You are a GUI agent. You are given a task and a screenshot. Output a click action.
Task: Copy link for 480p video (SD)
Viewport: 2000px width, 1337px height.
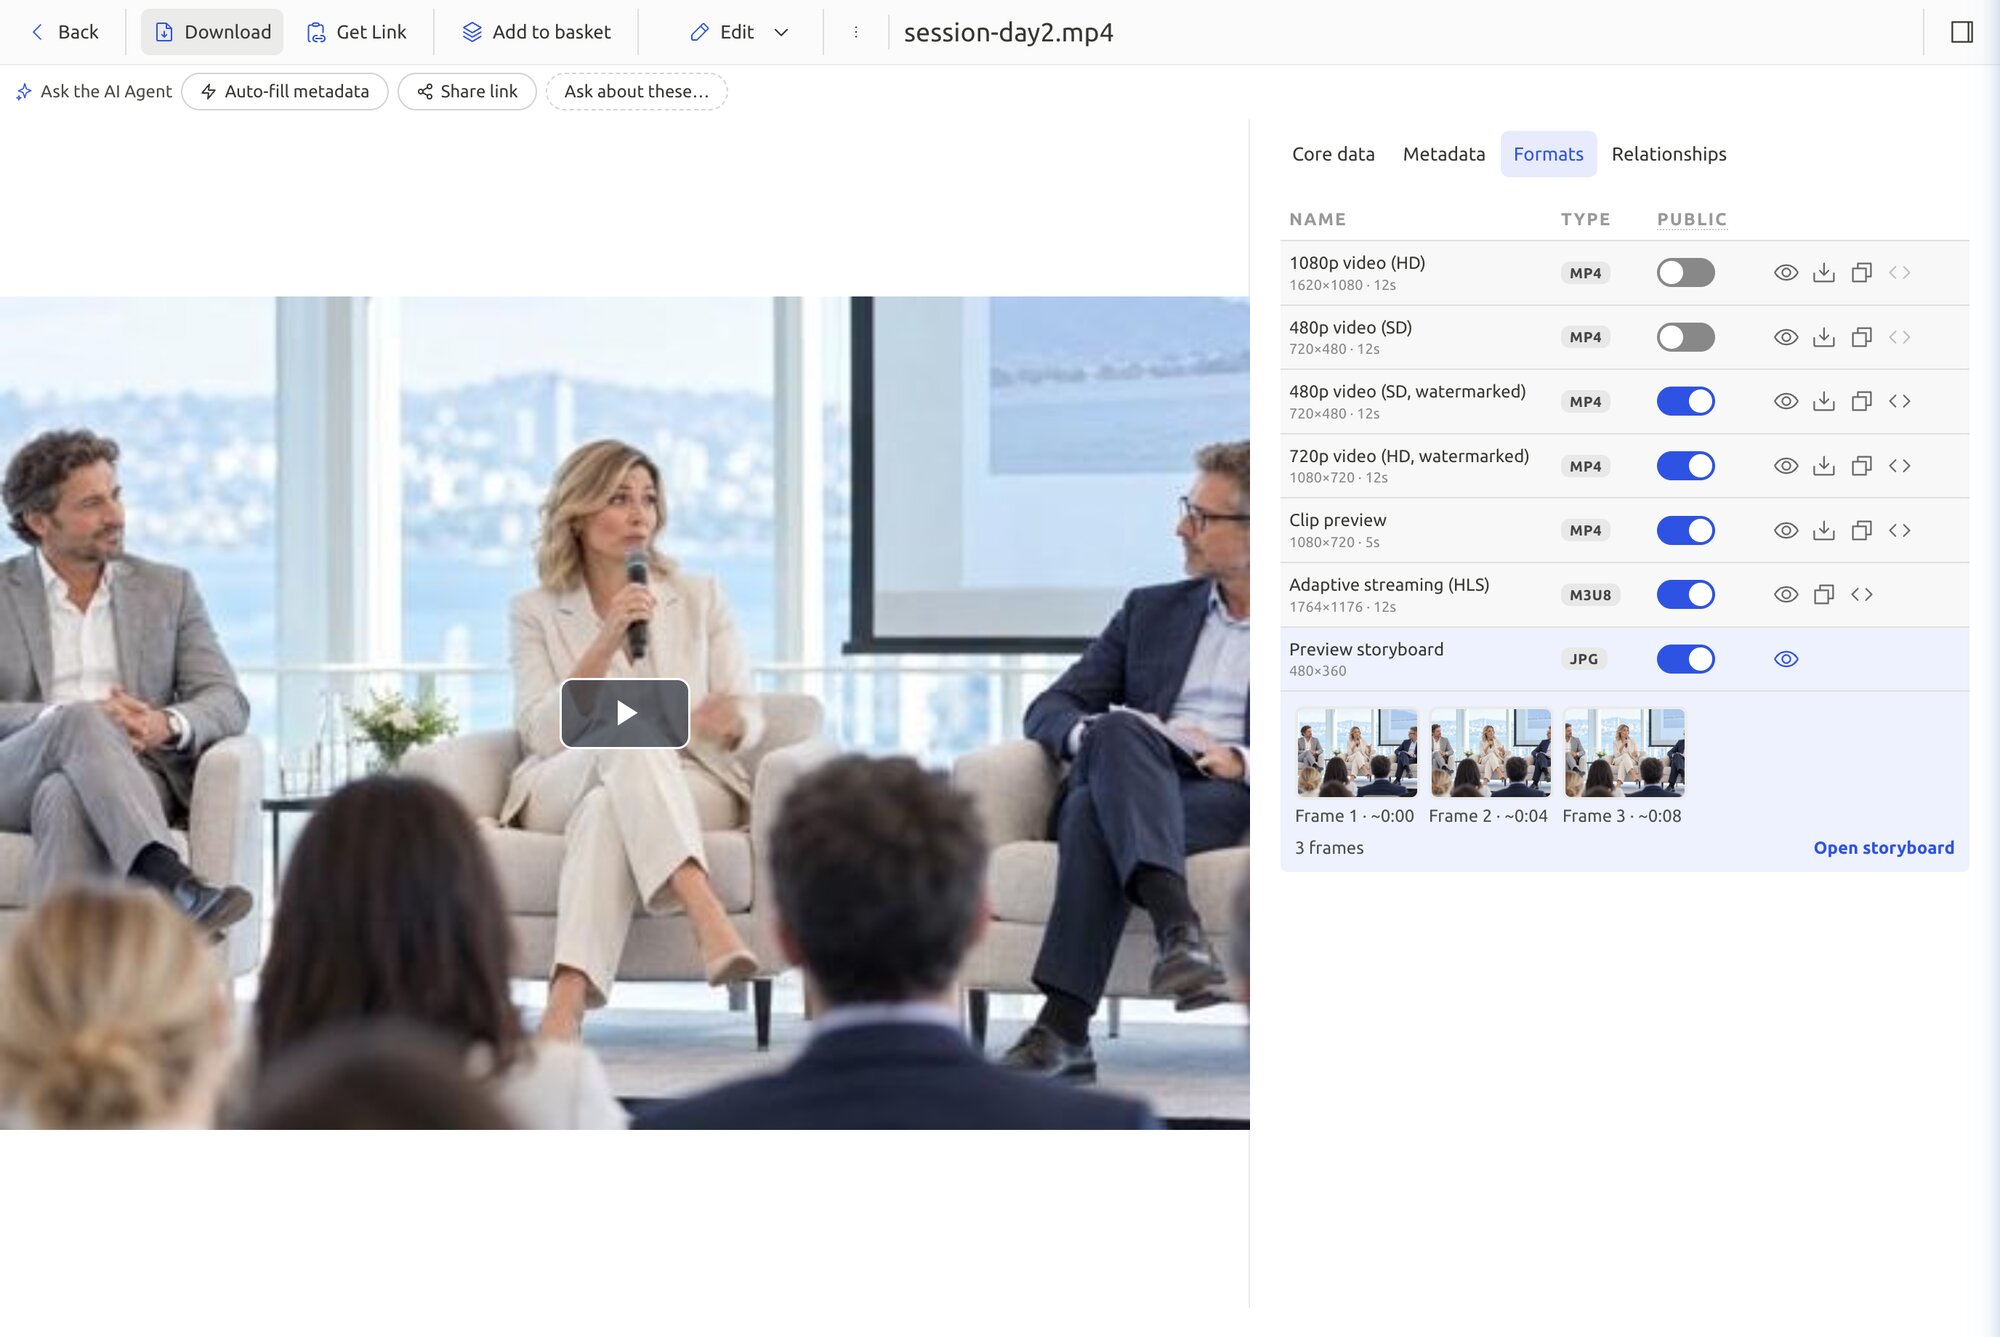point(1862,337)
